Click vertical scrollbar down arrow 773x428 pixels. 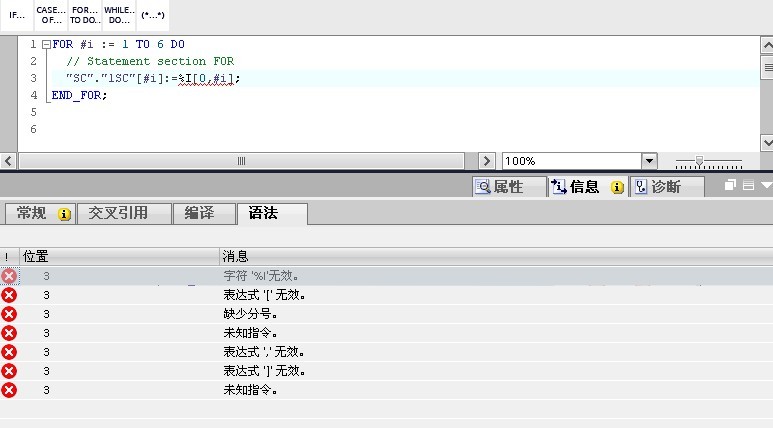767,143
